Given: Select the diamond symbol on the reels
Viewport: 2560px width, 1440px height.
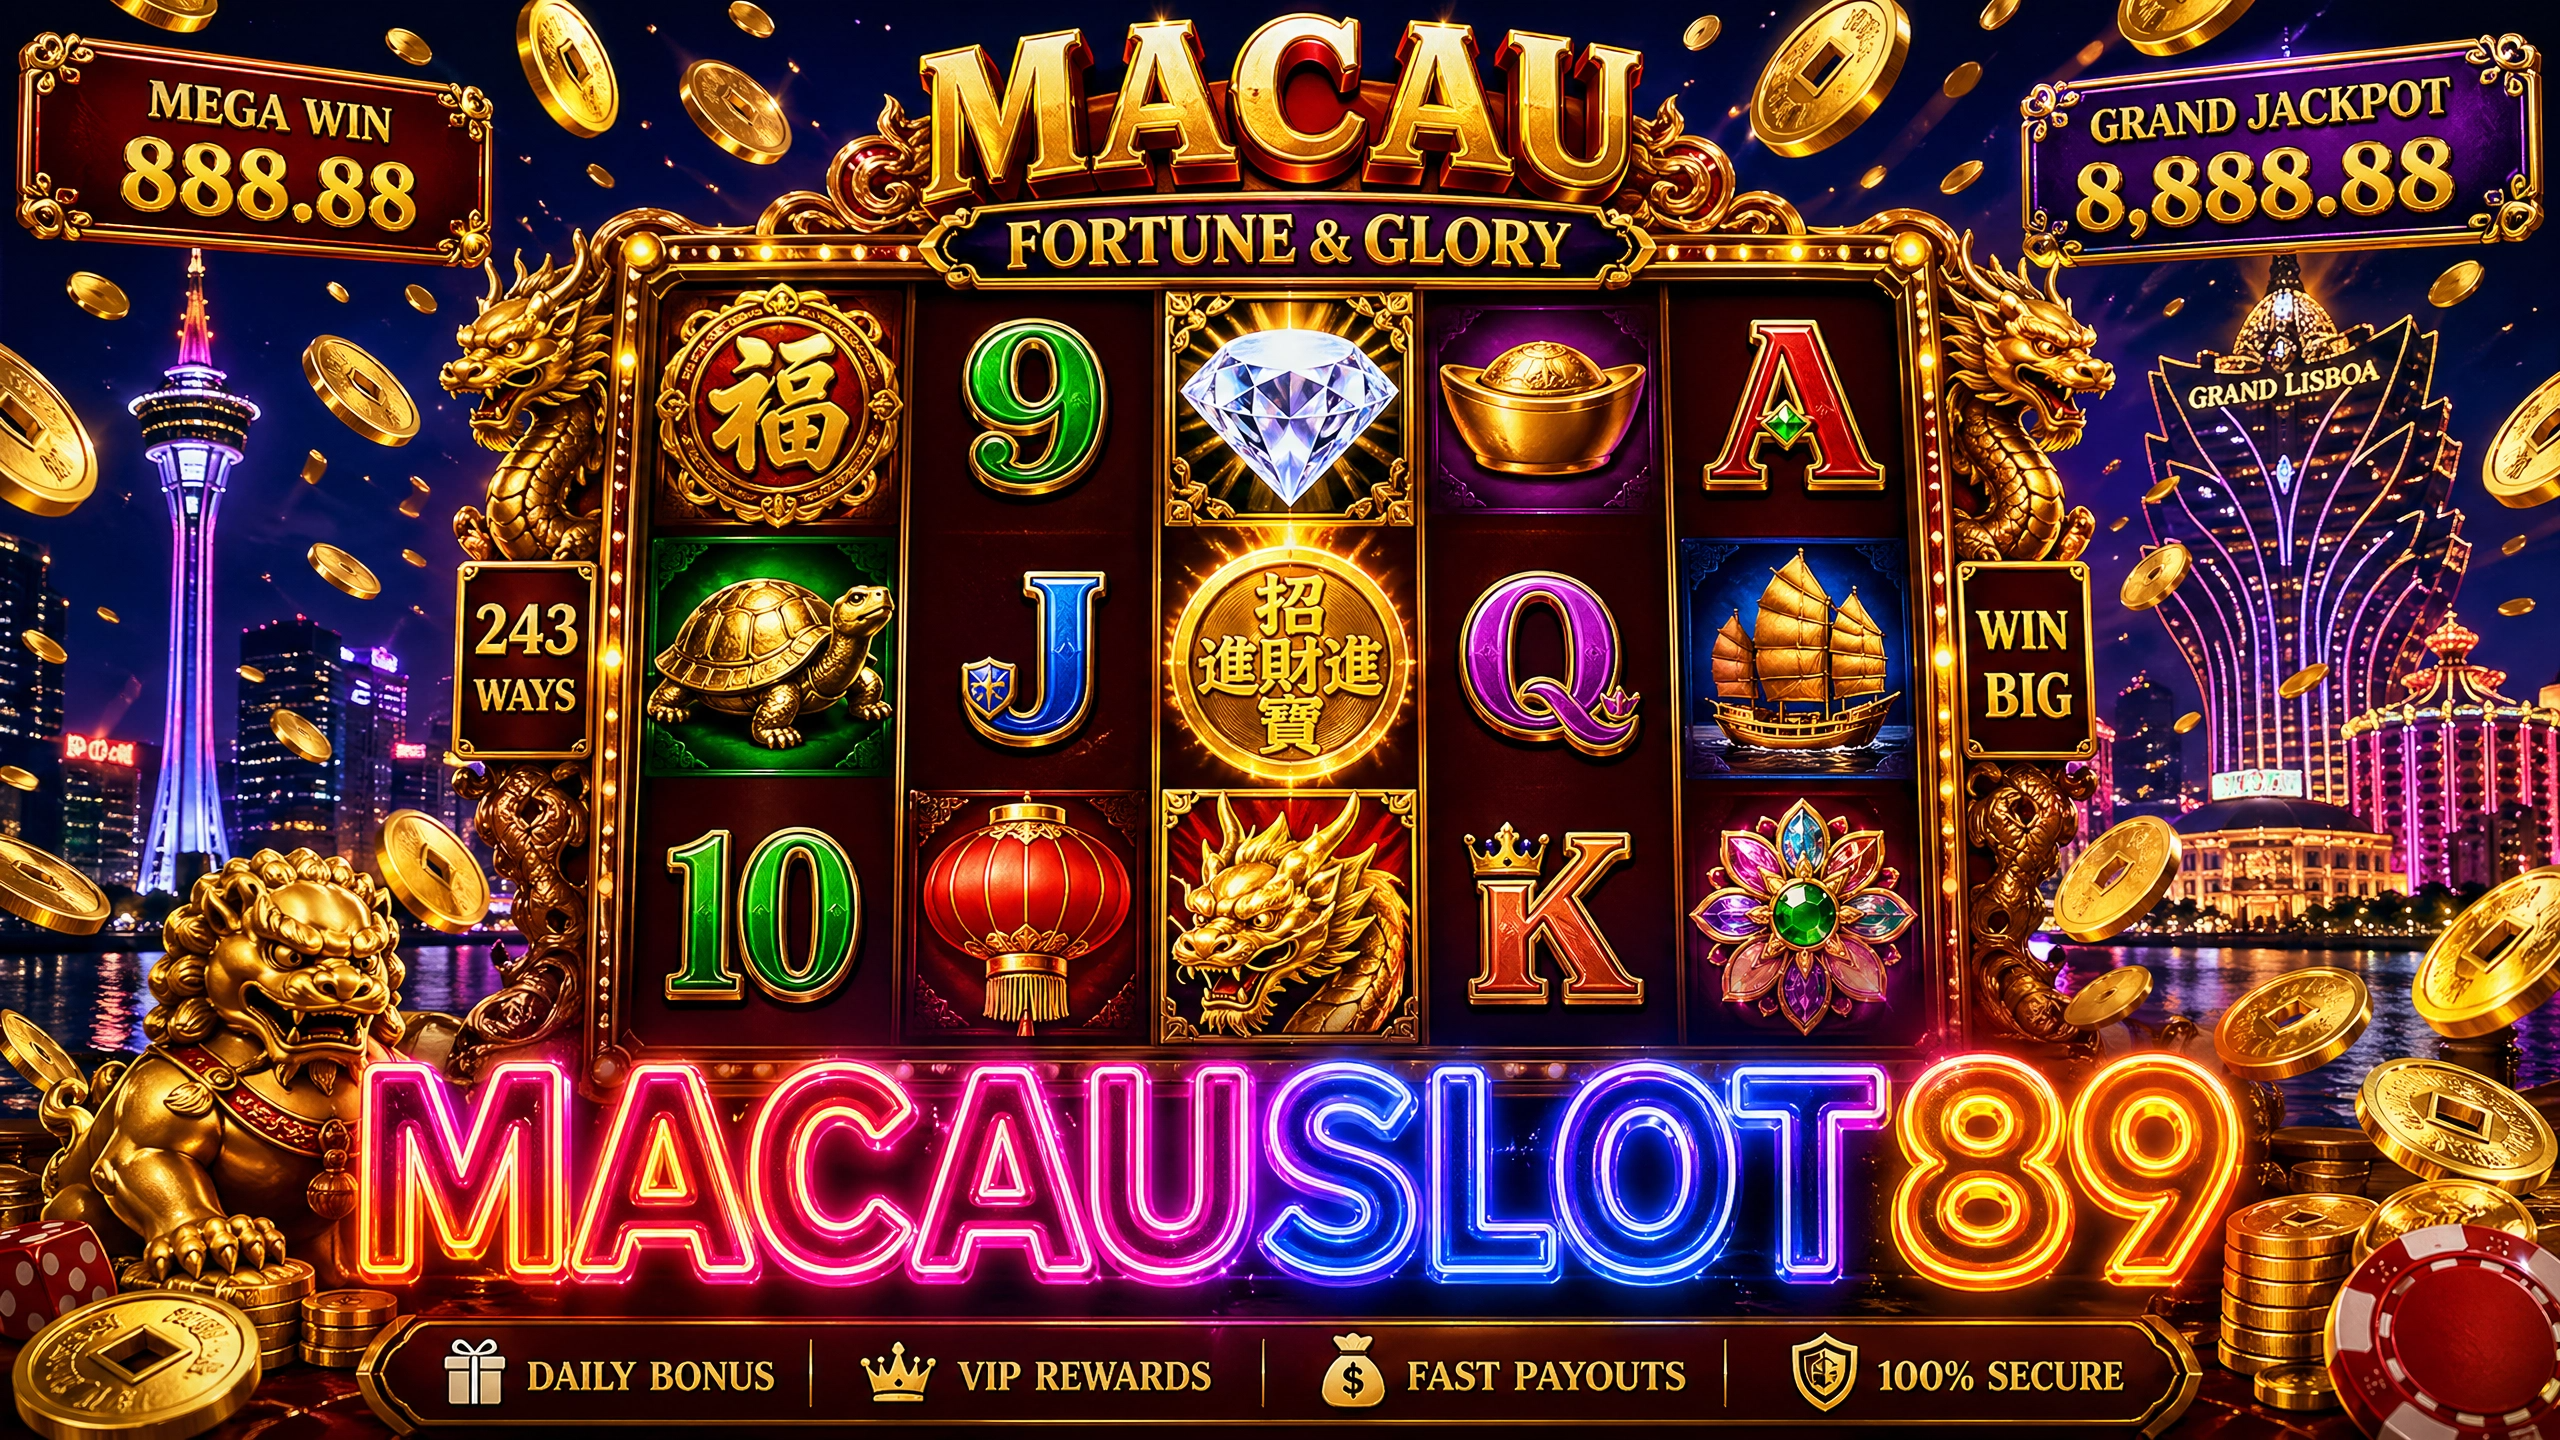Looking at the screenshot, I should 1289,409.
